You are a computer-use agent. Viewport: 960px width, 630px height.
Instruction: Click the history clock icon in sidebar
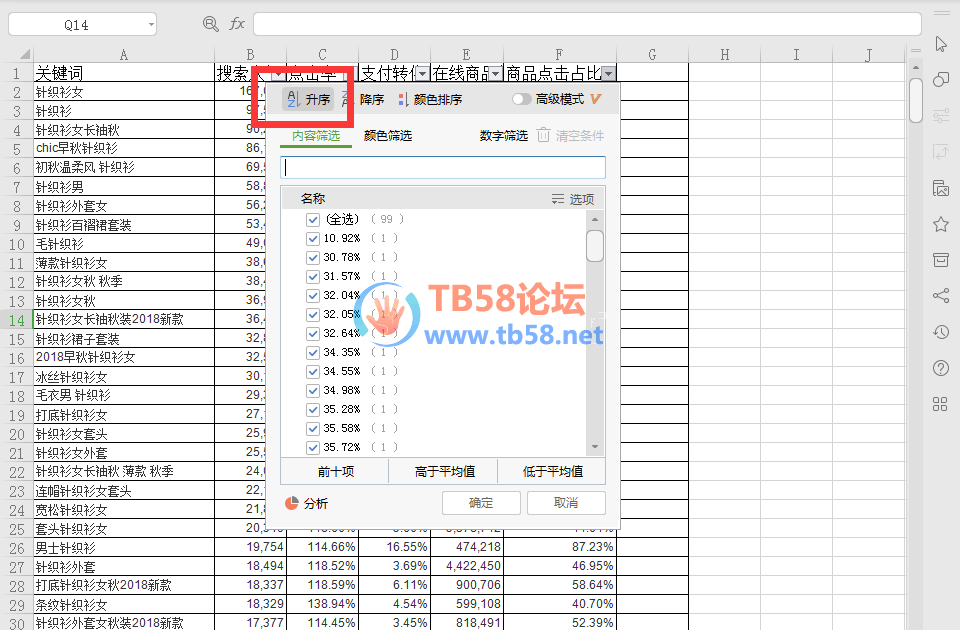(940, 332)
